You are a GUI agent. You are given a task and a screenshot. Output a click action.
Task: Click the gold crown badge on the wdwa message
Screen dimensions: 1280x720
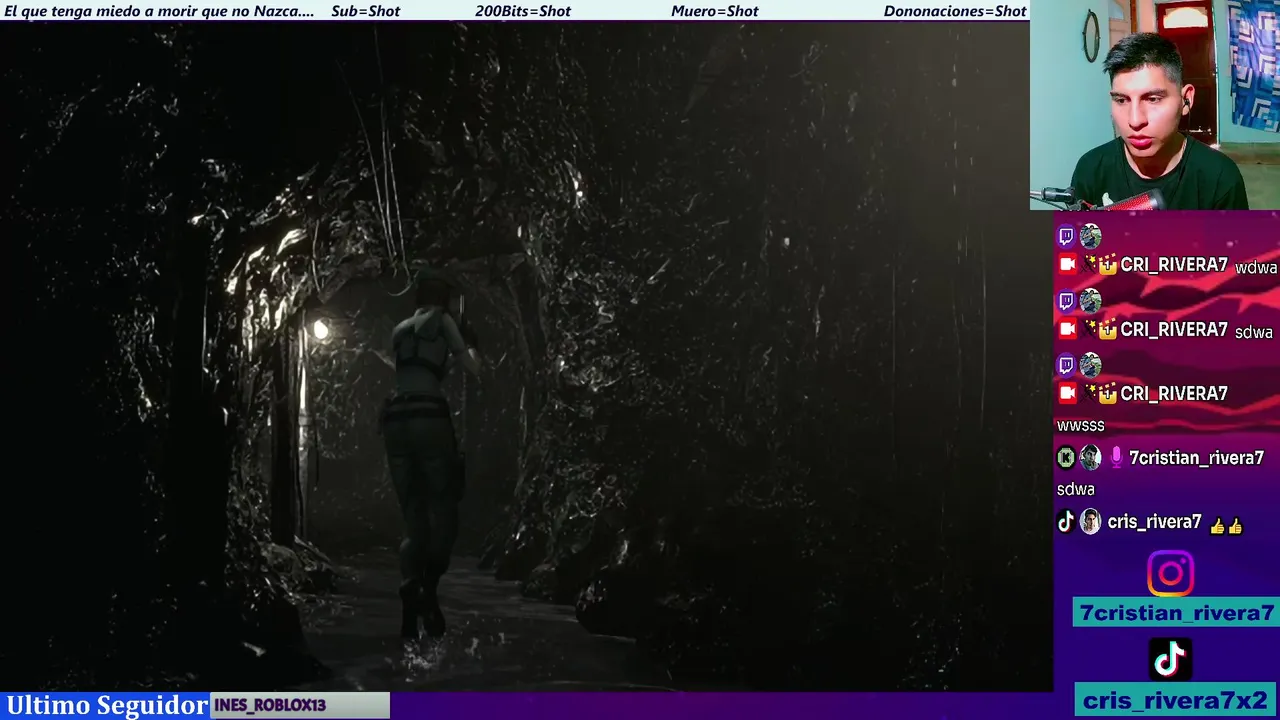(1107, 266)
